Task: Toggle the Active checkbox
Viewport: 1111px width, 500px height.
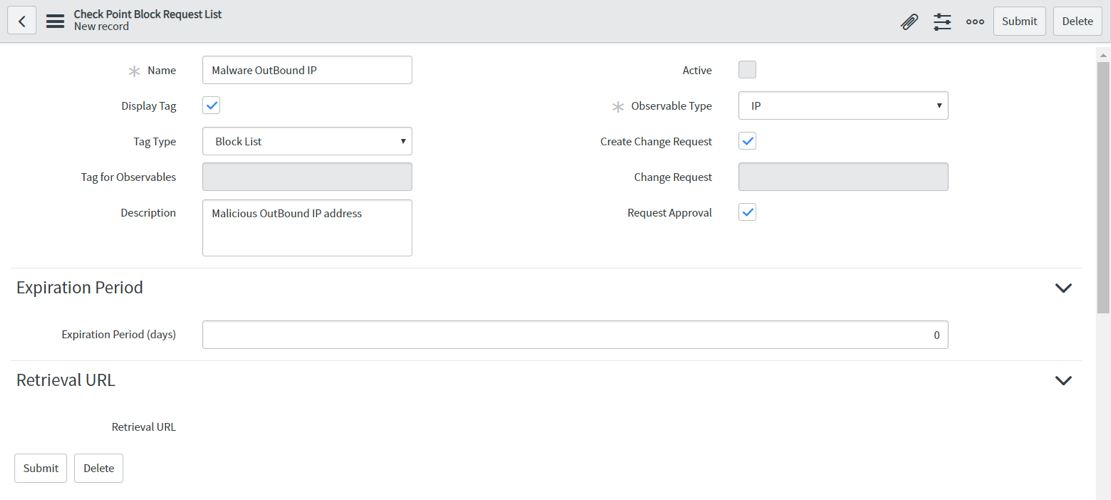Action: 748,70
